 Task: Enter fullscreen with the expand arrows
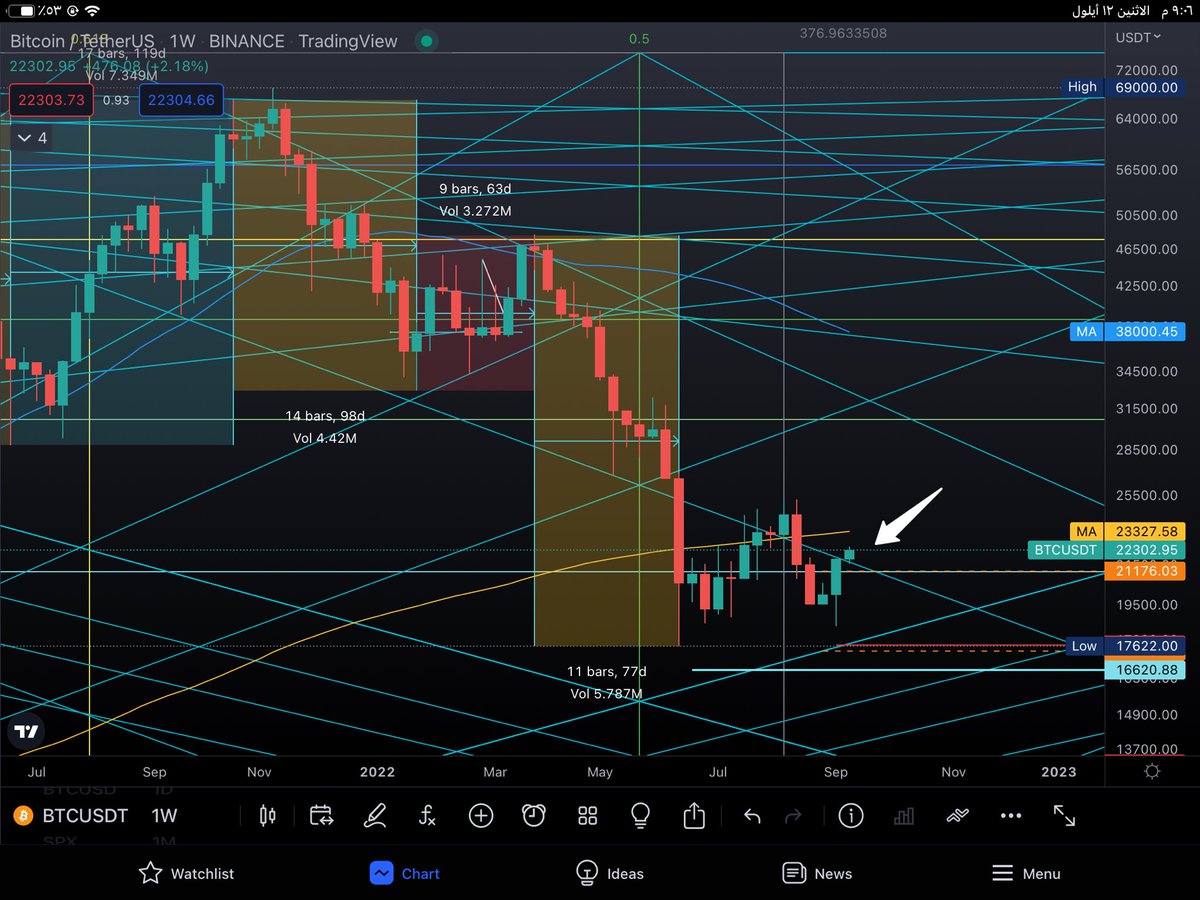point(1065,816)
